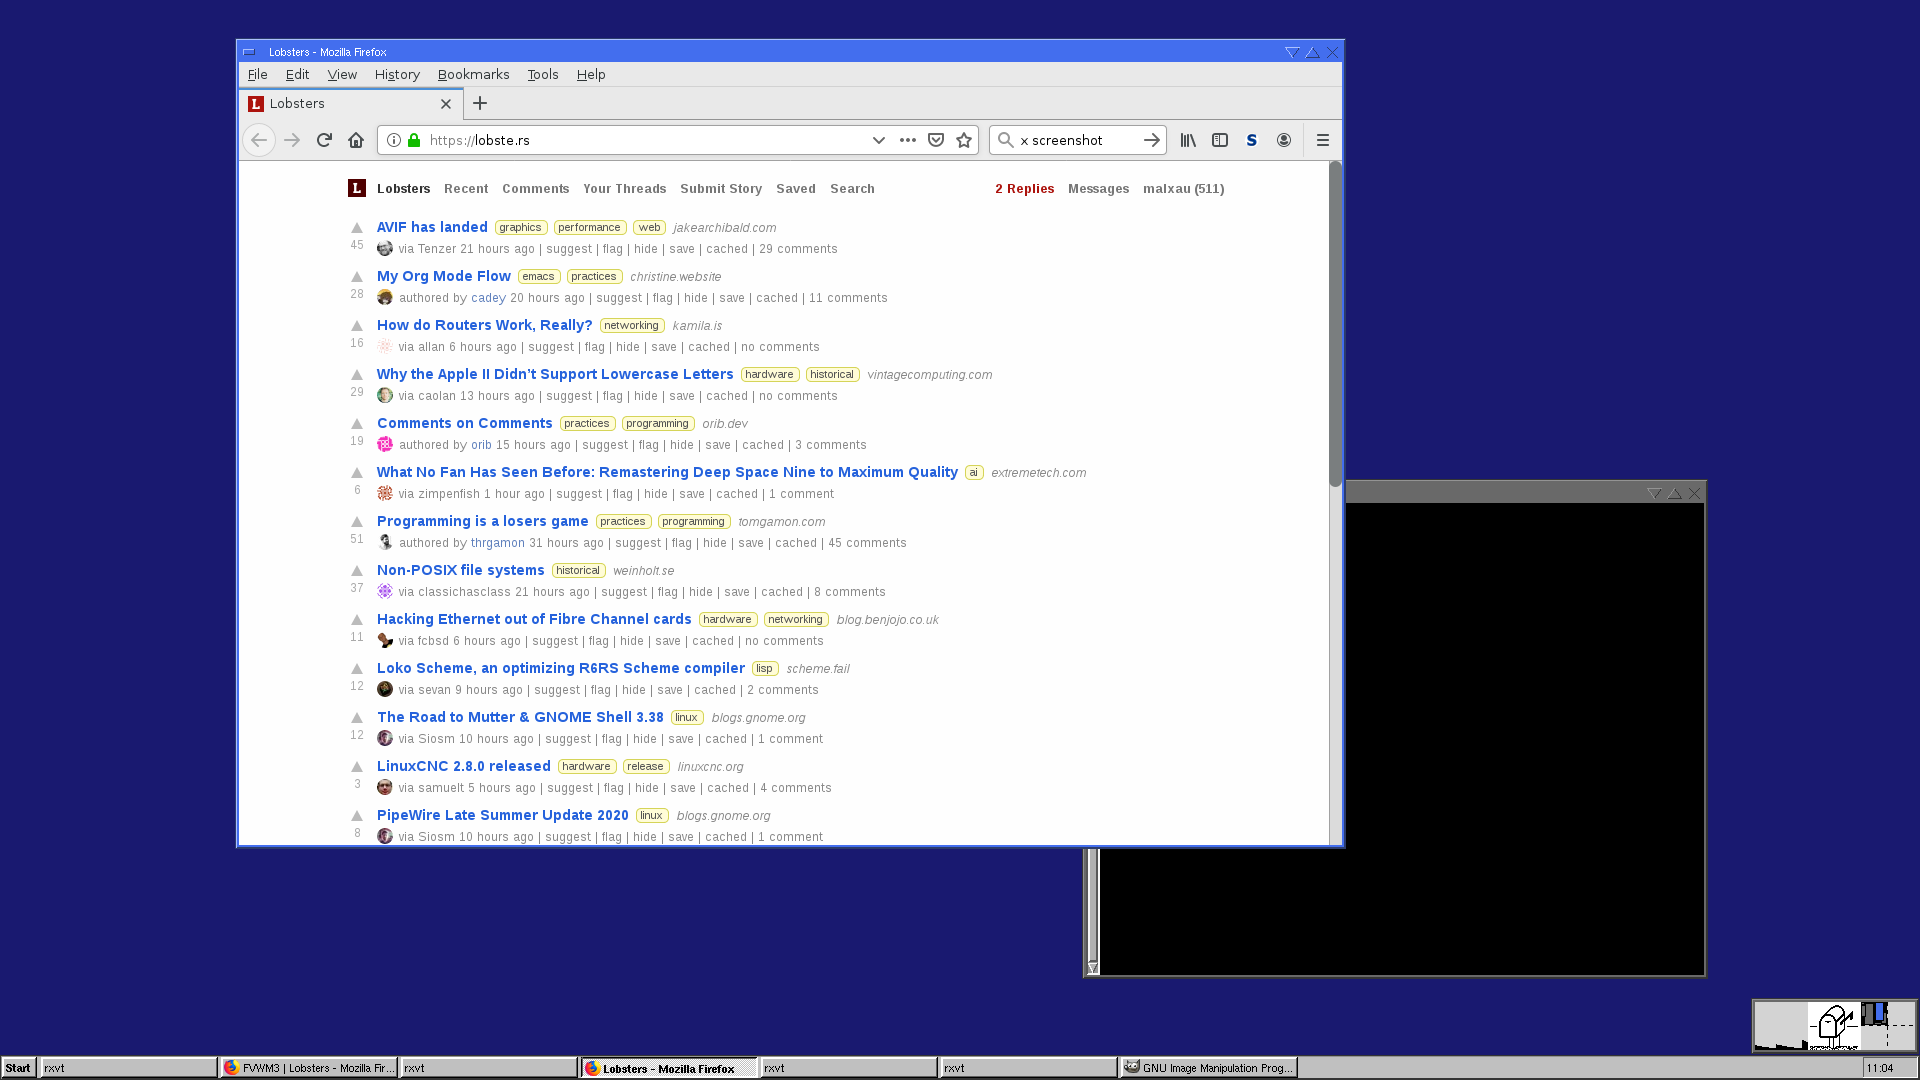Open the '2 Replies' link

coord(1024,189)
